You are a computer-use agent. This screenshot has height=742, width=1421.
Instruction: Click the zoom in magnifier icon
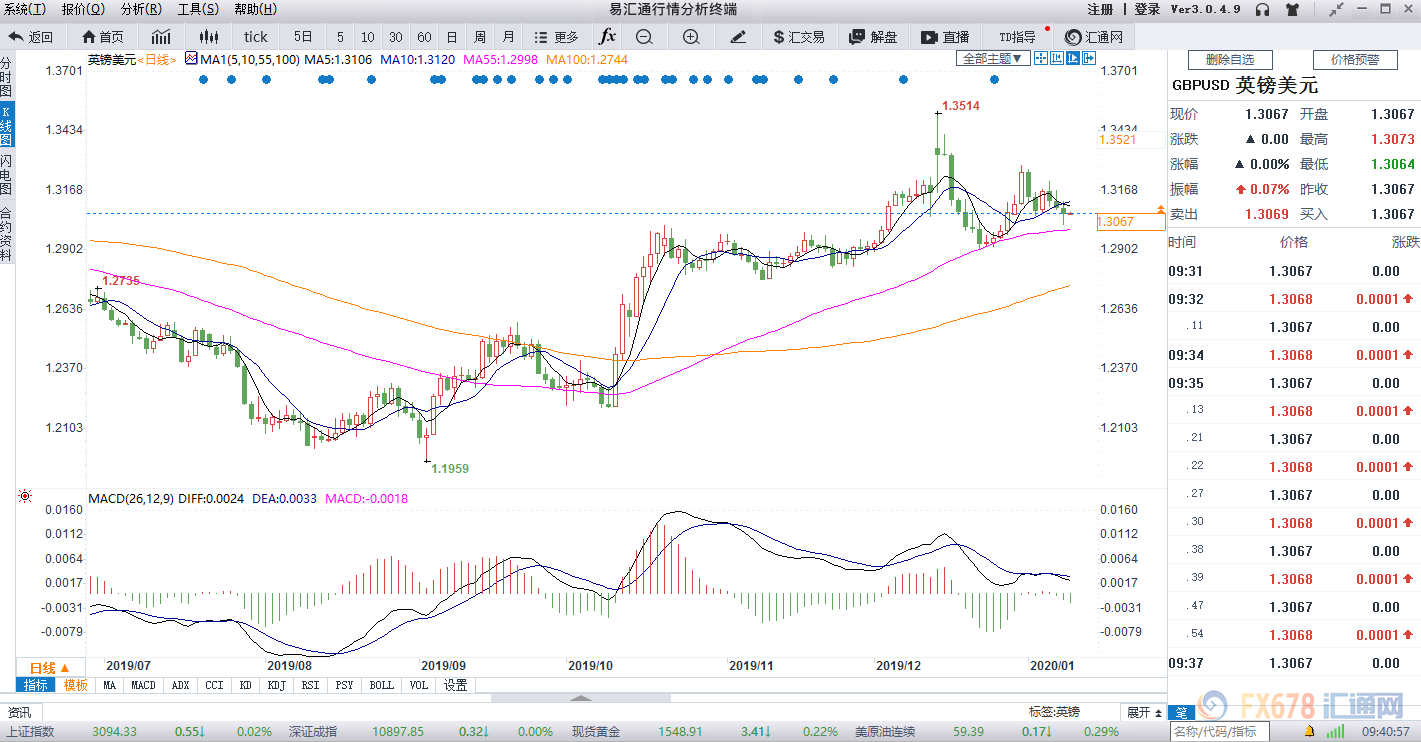point(691,37)
